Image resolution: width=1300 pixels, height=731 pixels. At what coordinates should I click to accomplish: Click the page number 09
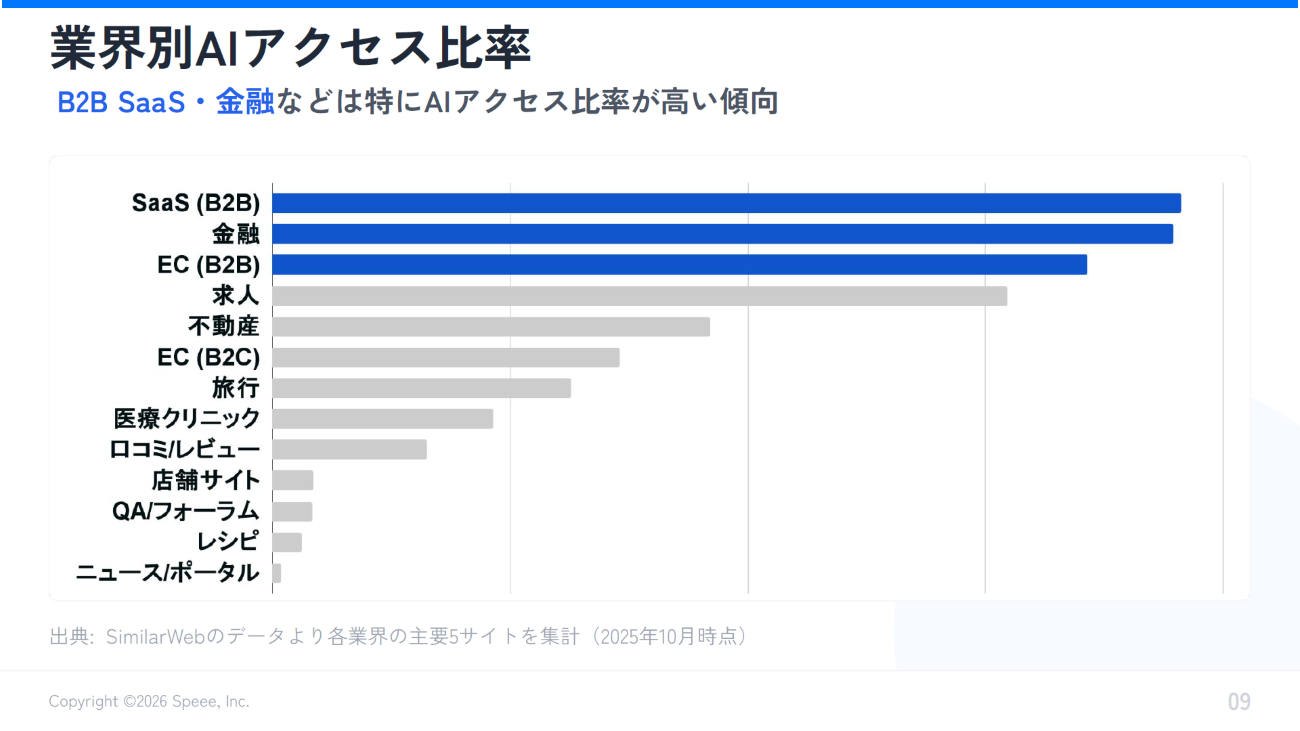tap(1239, 702)
